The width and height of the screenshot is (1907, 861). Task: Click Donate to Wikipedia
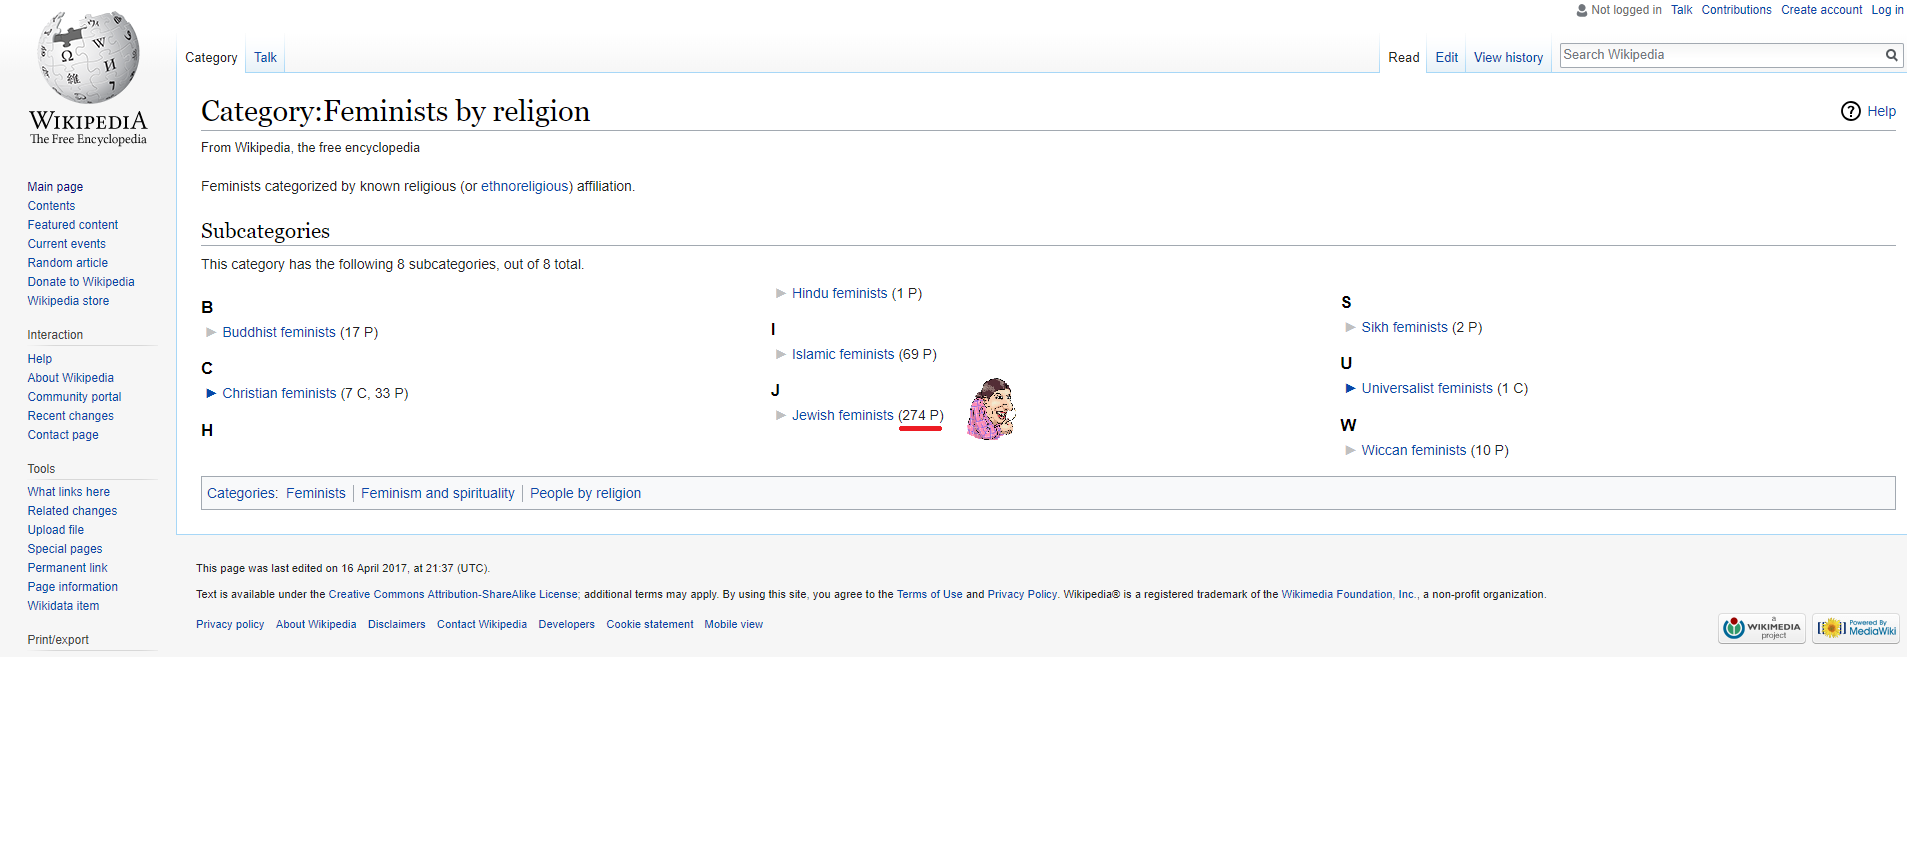point(81,282)
